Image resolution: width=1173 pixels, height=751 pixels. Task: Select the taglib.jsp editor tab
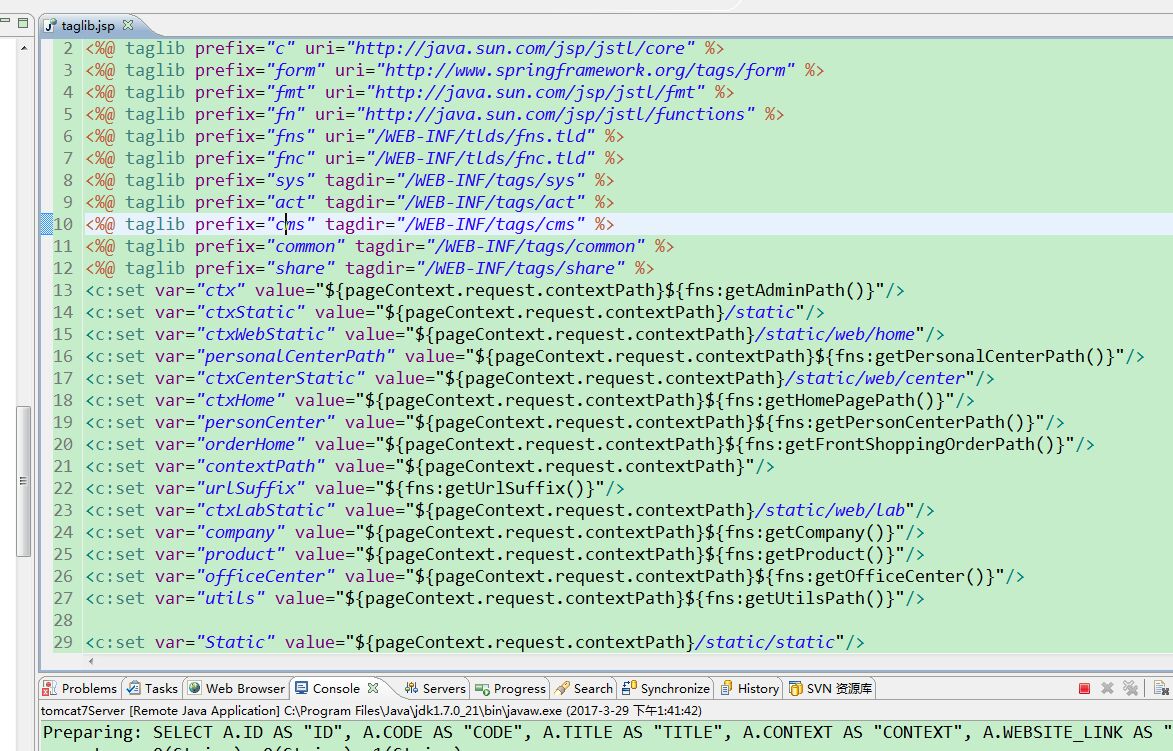(85, 25)
